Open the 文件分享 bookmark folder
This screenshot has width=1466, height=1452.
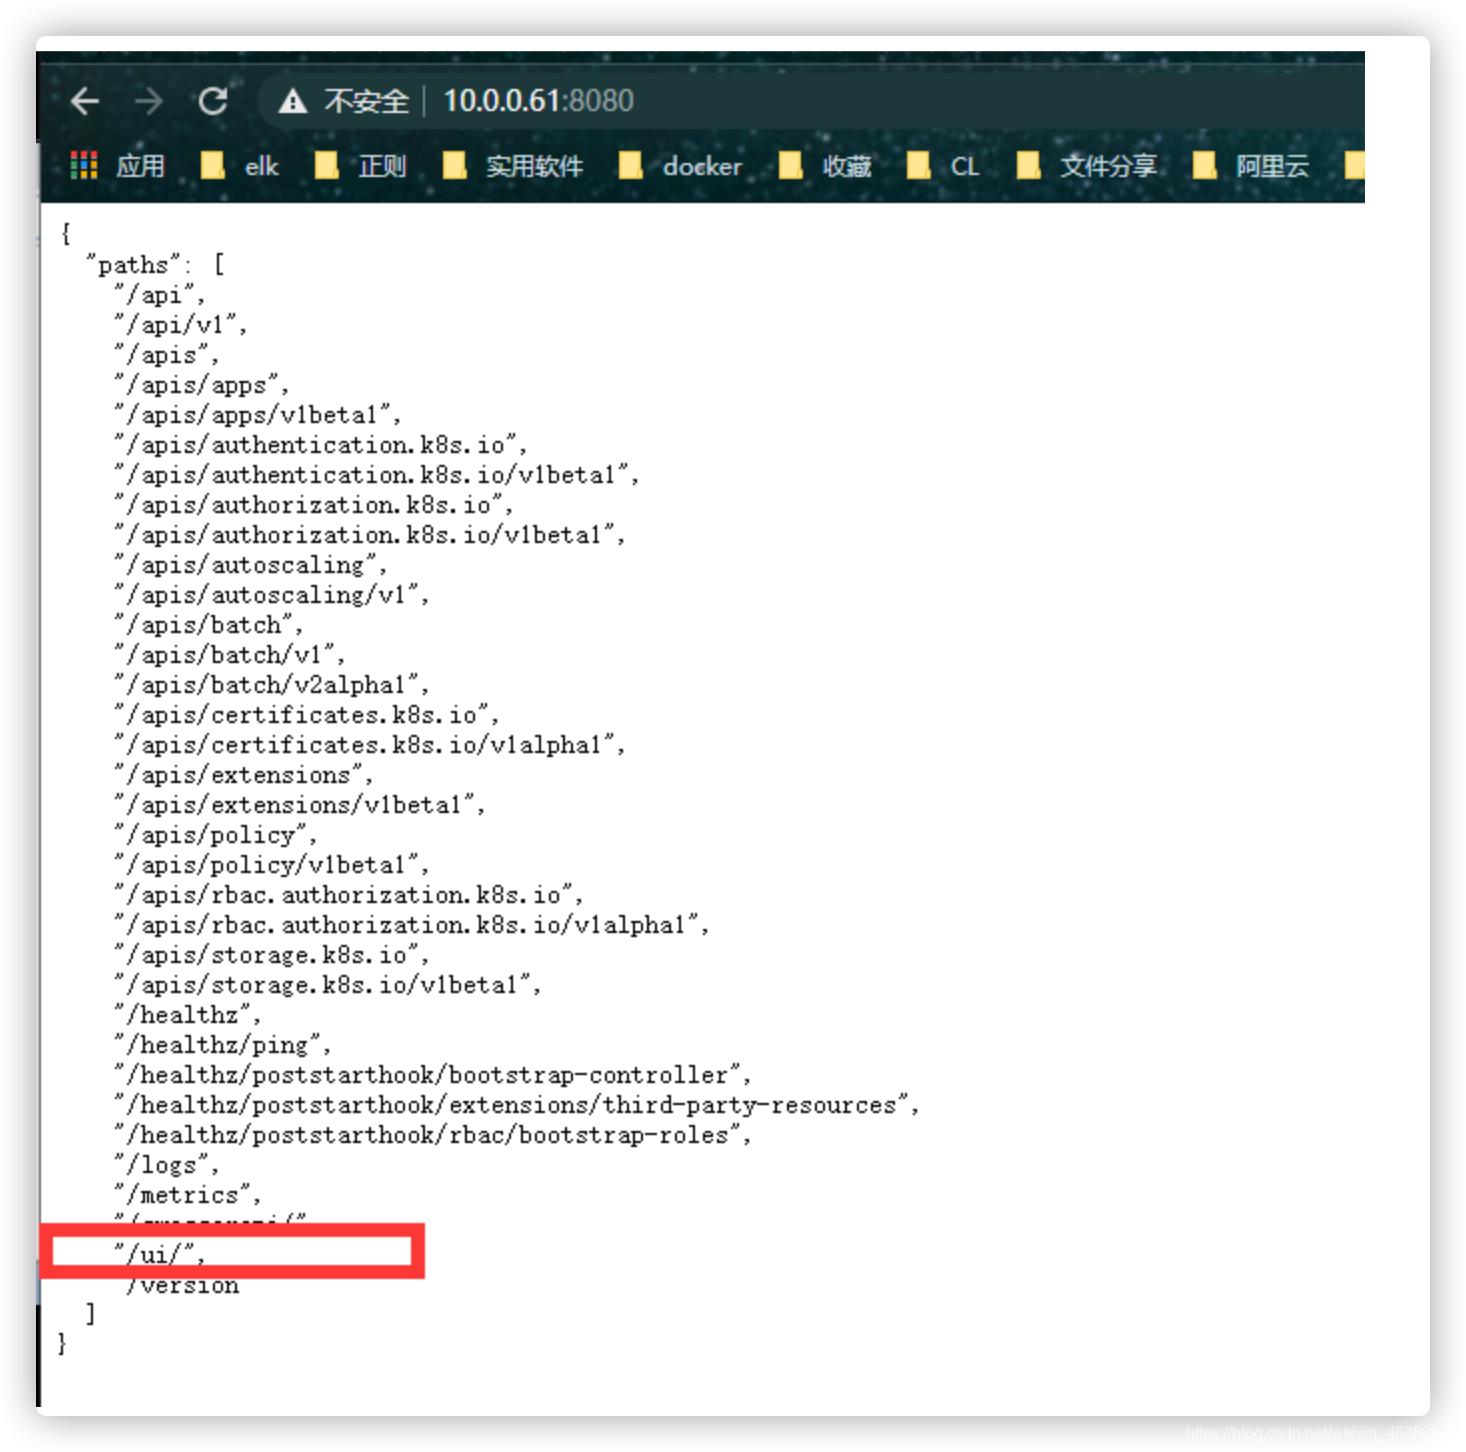(x=1086, y=166)
